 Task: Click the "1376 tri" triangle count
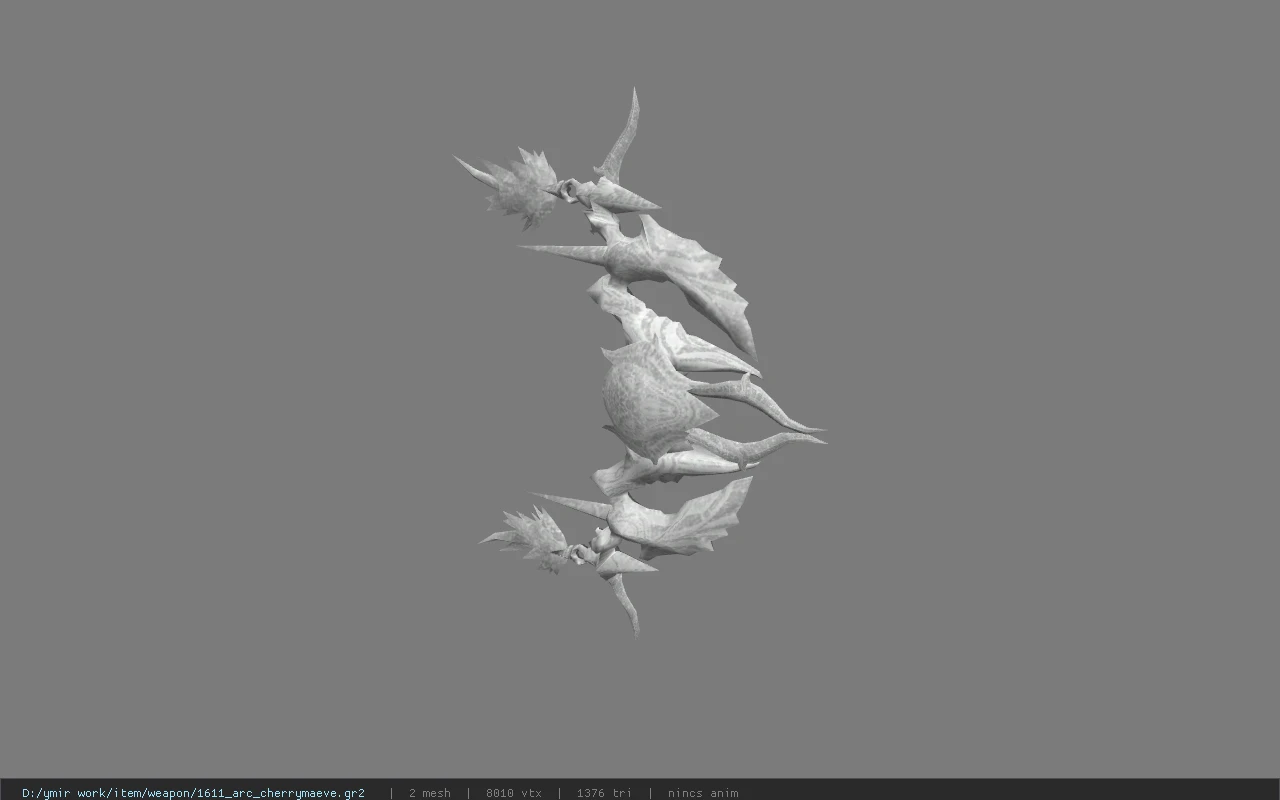604,793
